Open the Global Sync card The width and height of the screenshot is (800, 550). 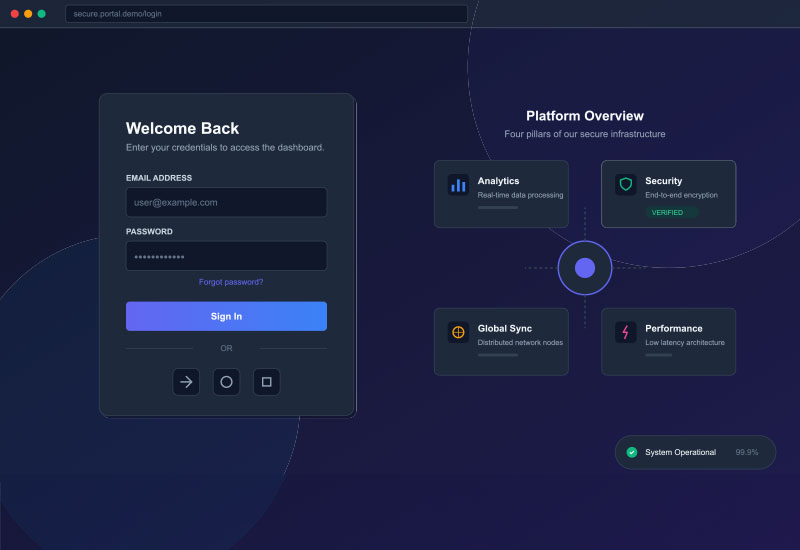(501, 342)
